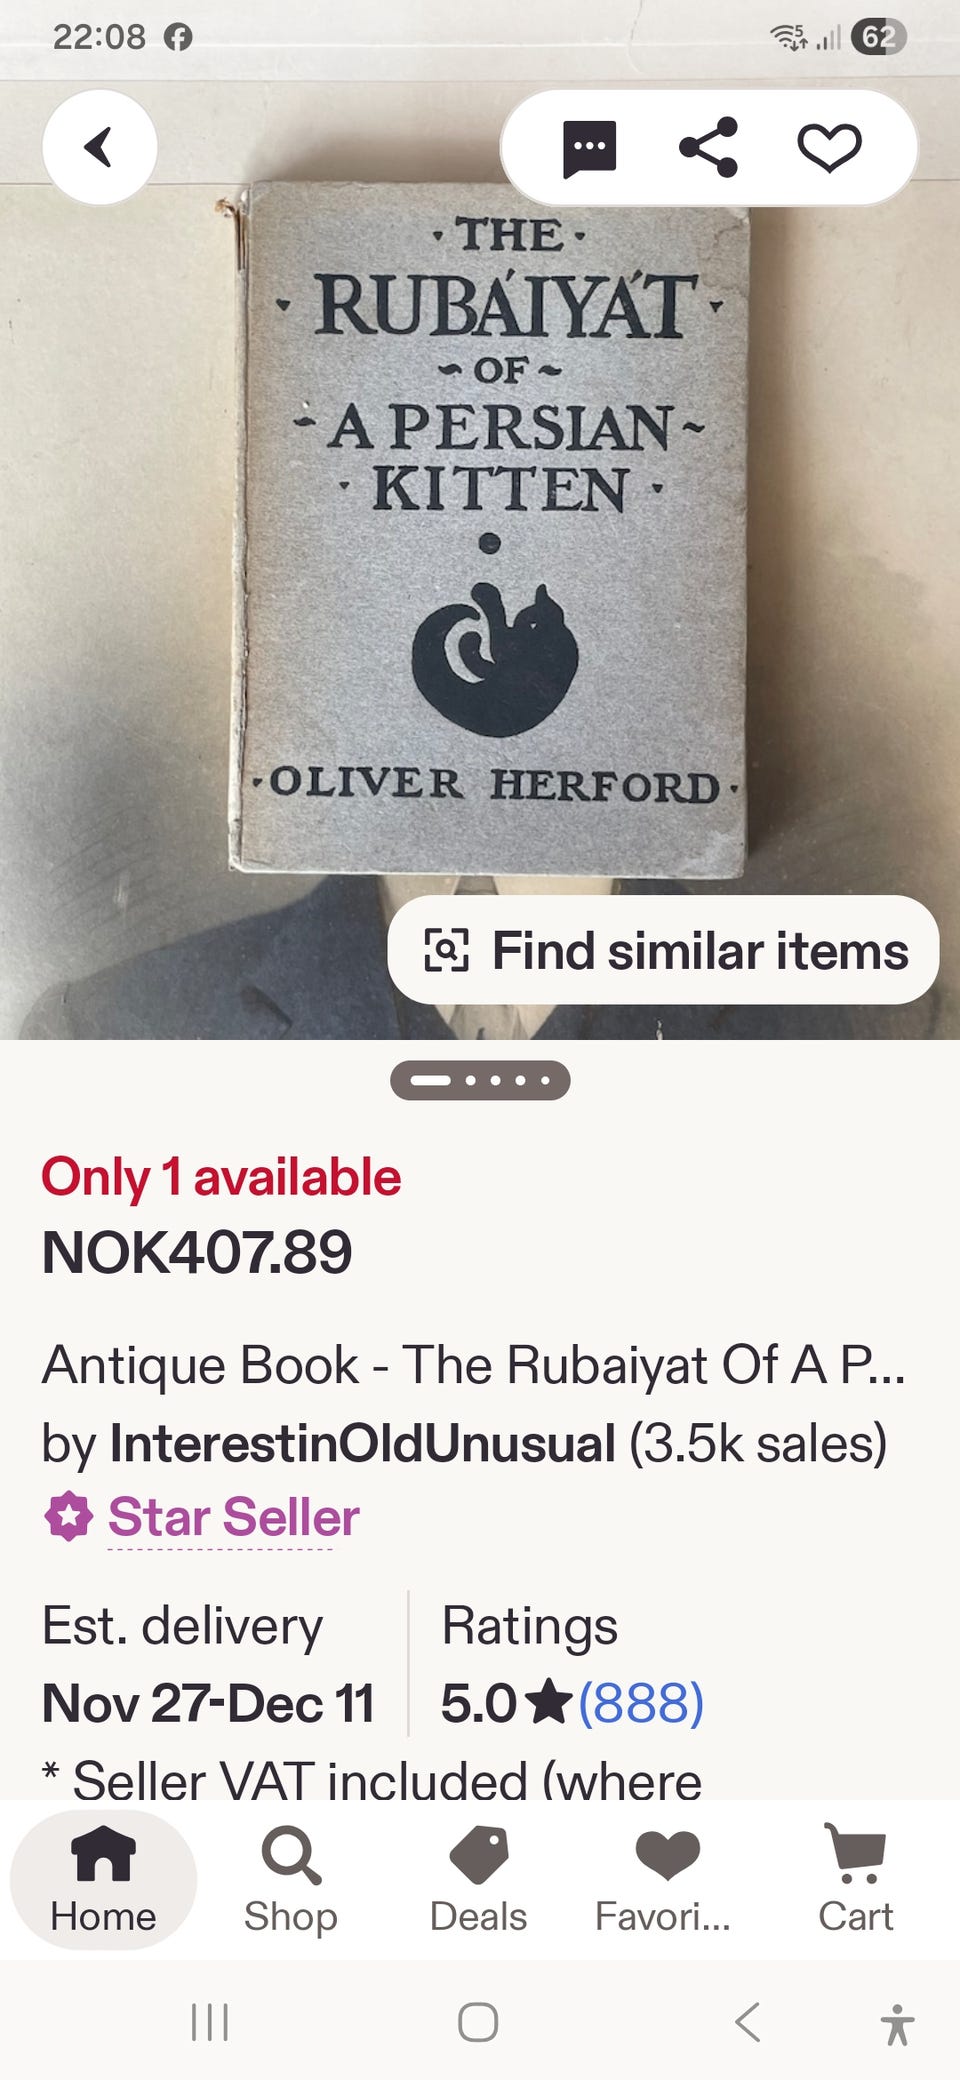Select the image carousel page indicator

point(480,1080)
